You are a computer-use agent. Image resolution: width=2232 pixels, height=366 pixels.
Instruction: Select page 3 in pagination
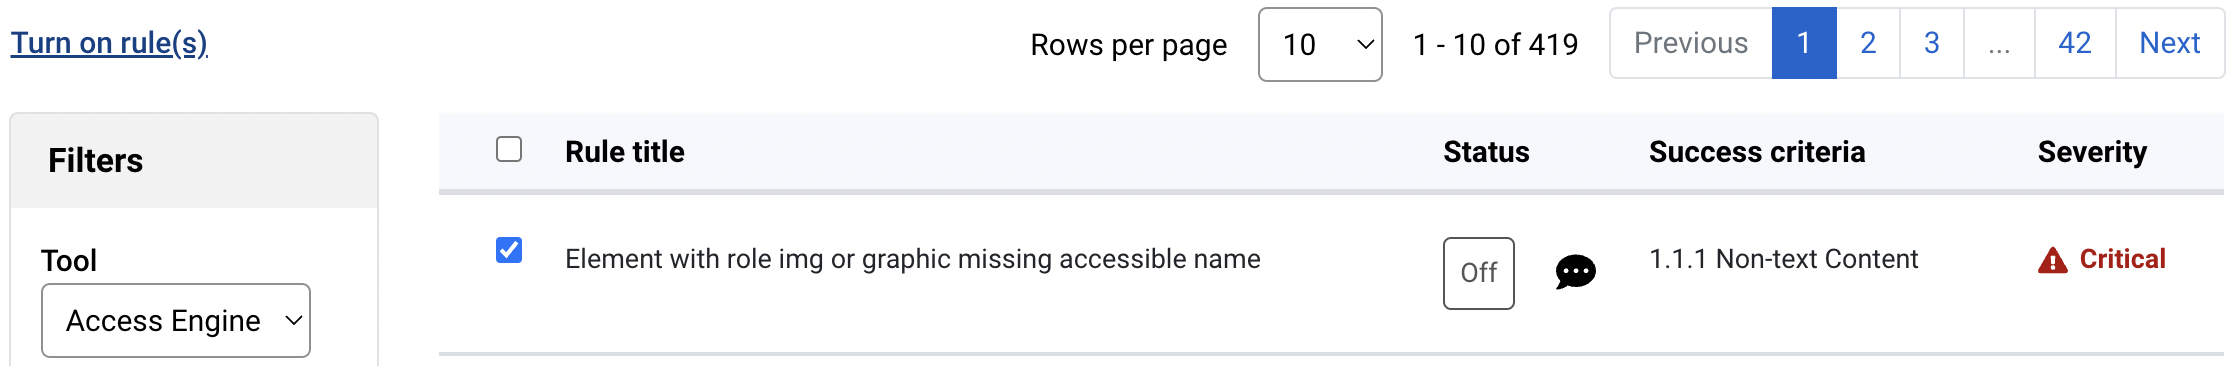tap(1932, 43)
